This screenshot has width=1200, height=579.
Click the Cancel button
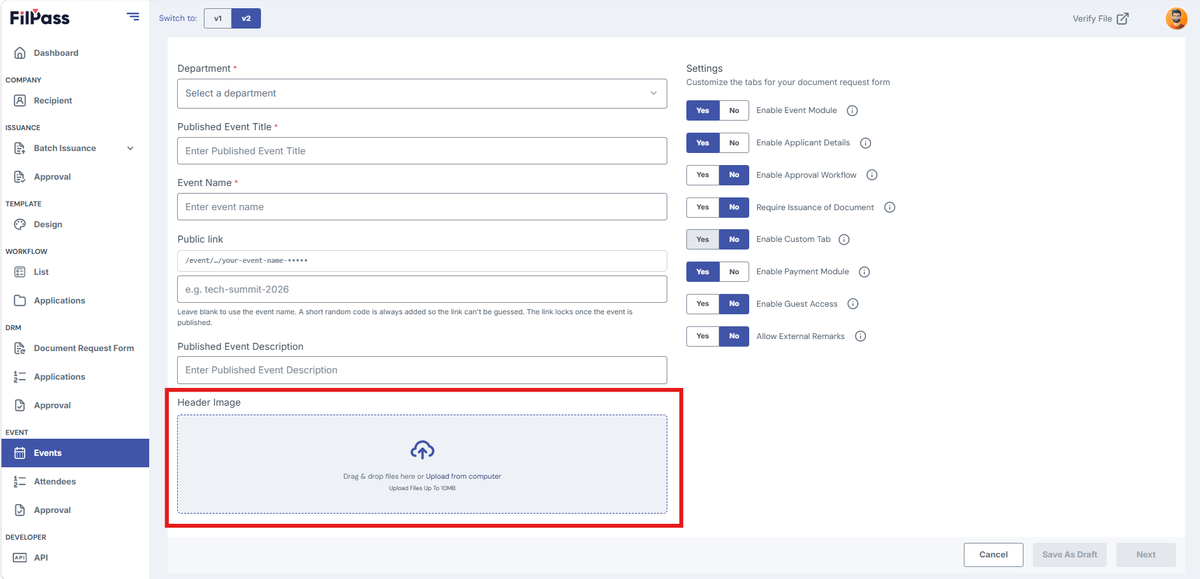pos(993,555)
